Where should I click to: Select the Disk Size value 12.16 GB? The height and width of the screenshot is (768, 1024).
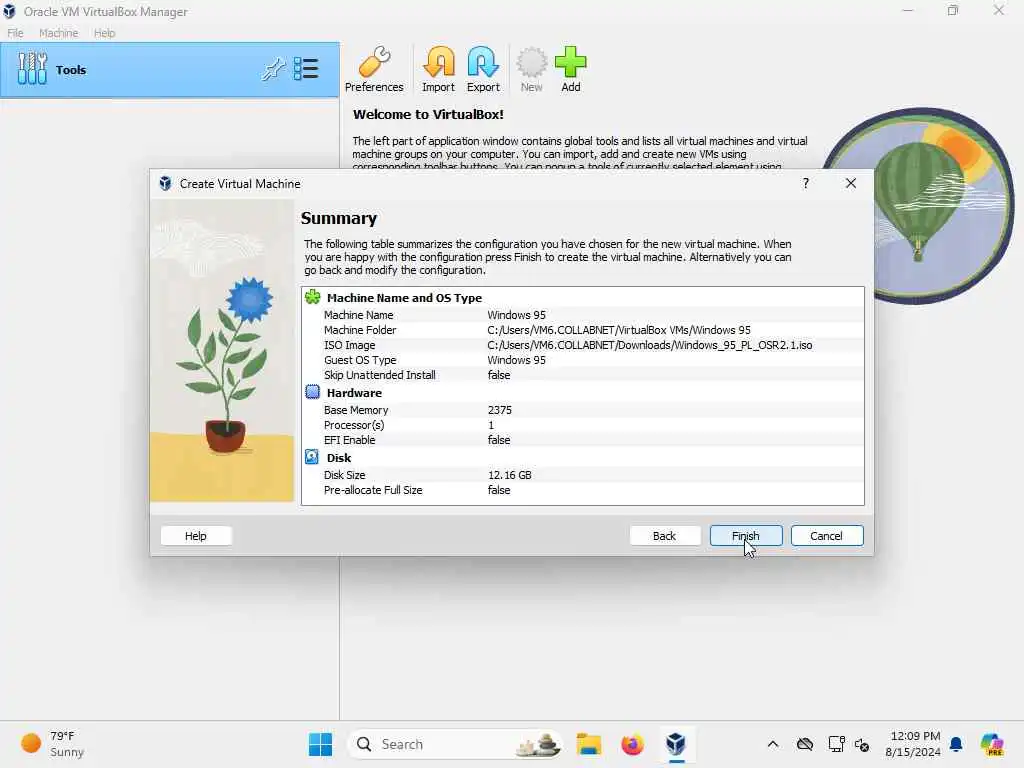click(510, 475)
